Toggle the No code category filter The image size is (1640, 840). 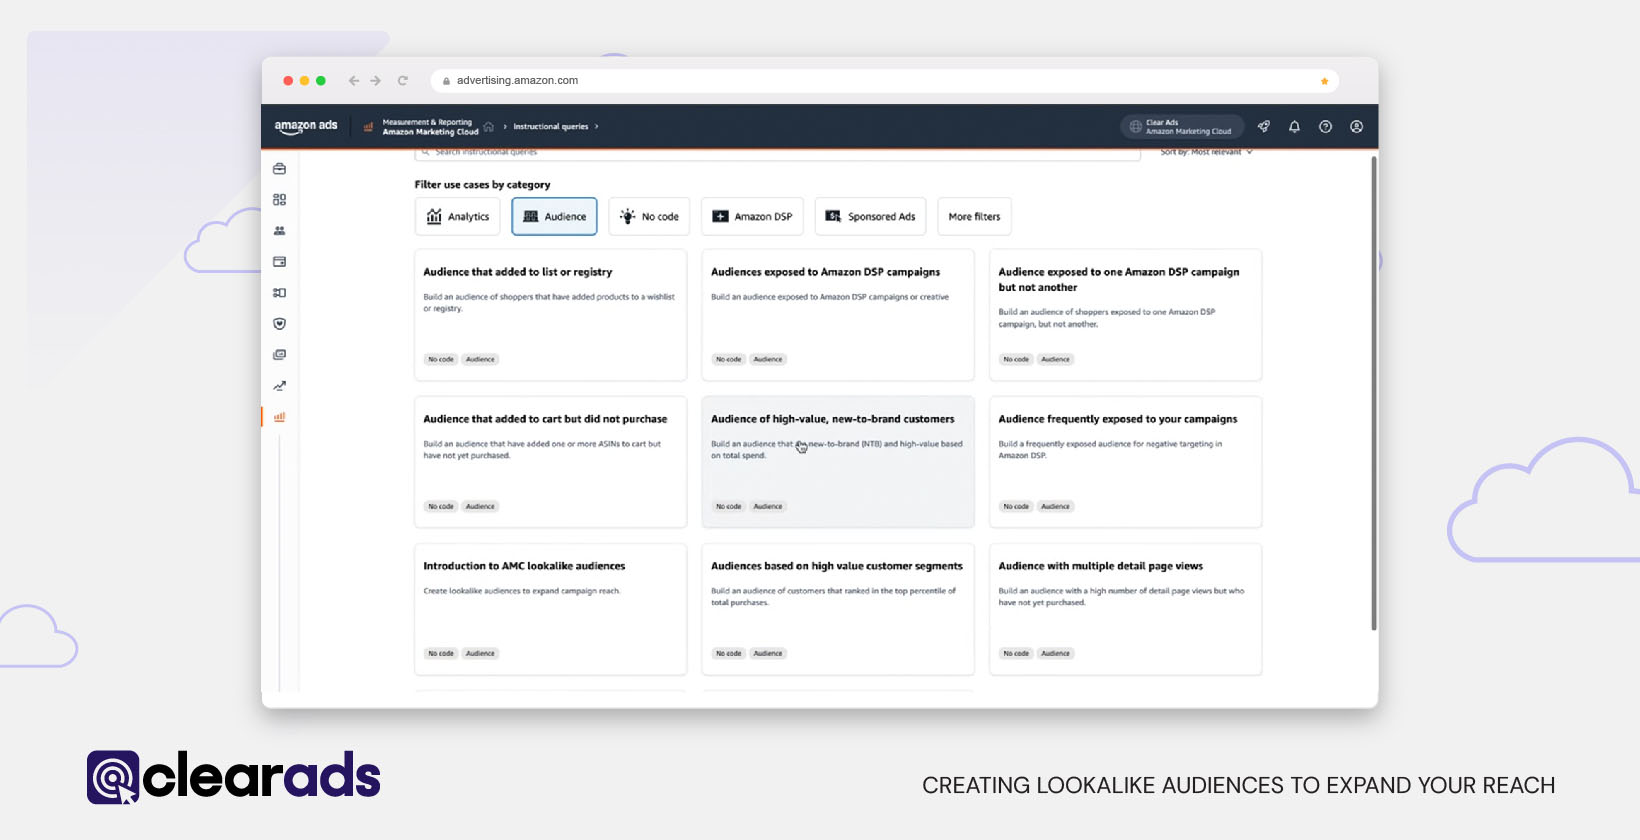pyautogui.click(x=649, y=216)
